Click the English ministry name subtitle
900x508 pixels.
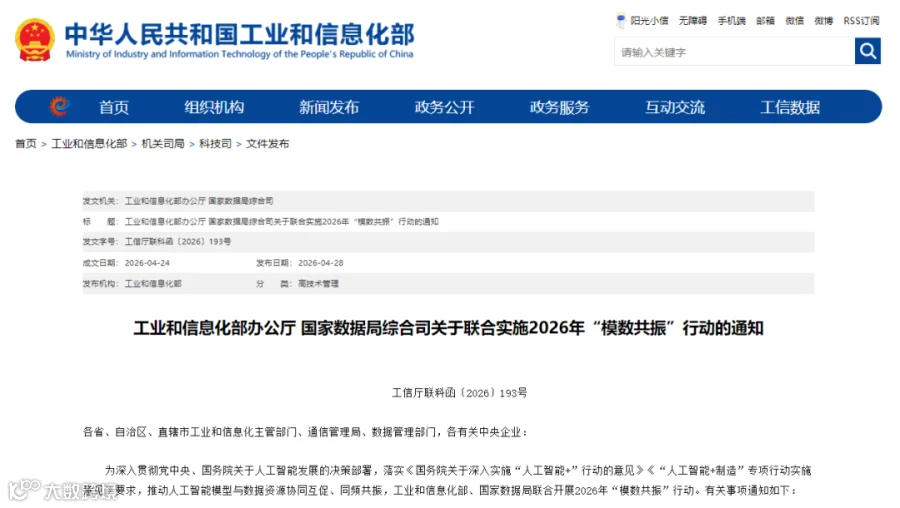(x=239, y=54)
